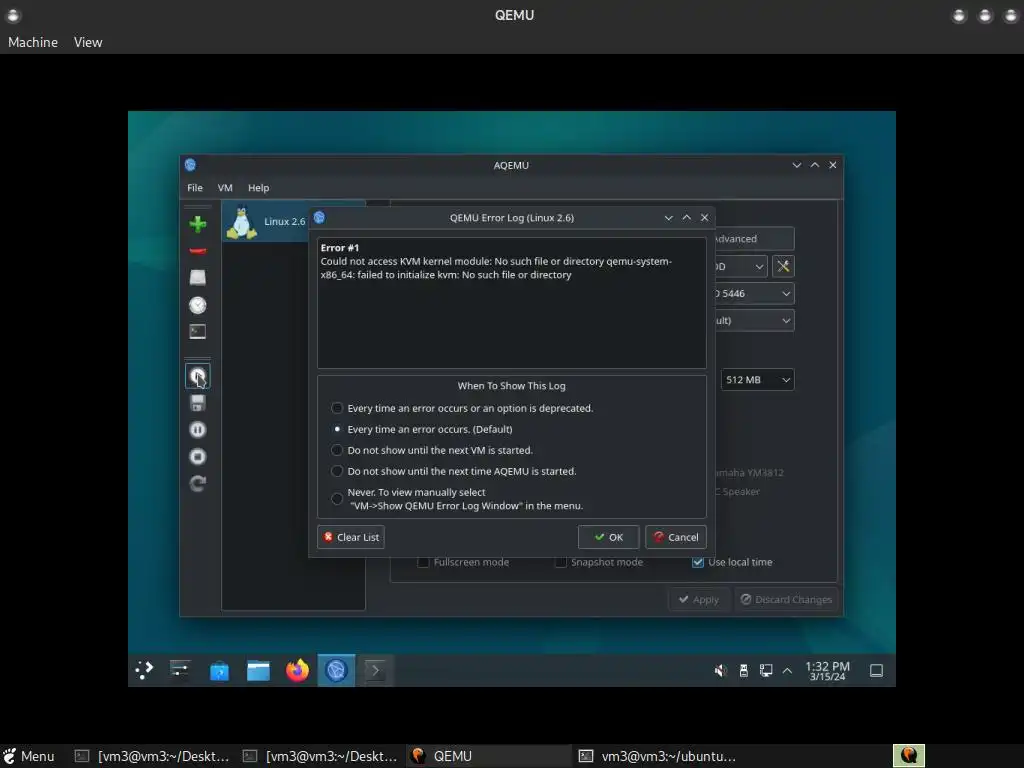Uncheck the Use local time checkbox
Viewport: 1024px width, 768px height.
[x=697, y=562]
